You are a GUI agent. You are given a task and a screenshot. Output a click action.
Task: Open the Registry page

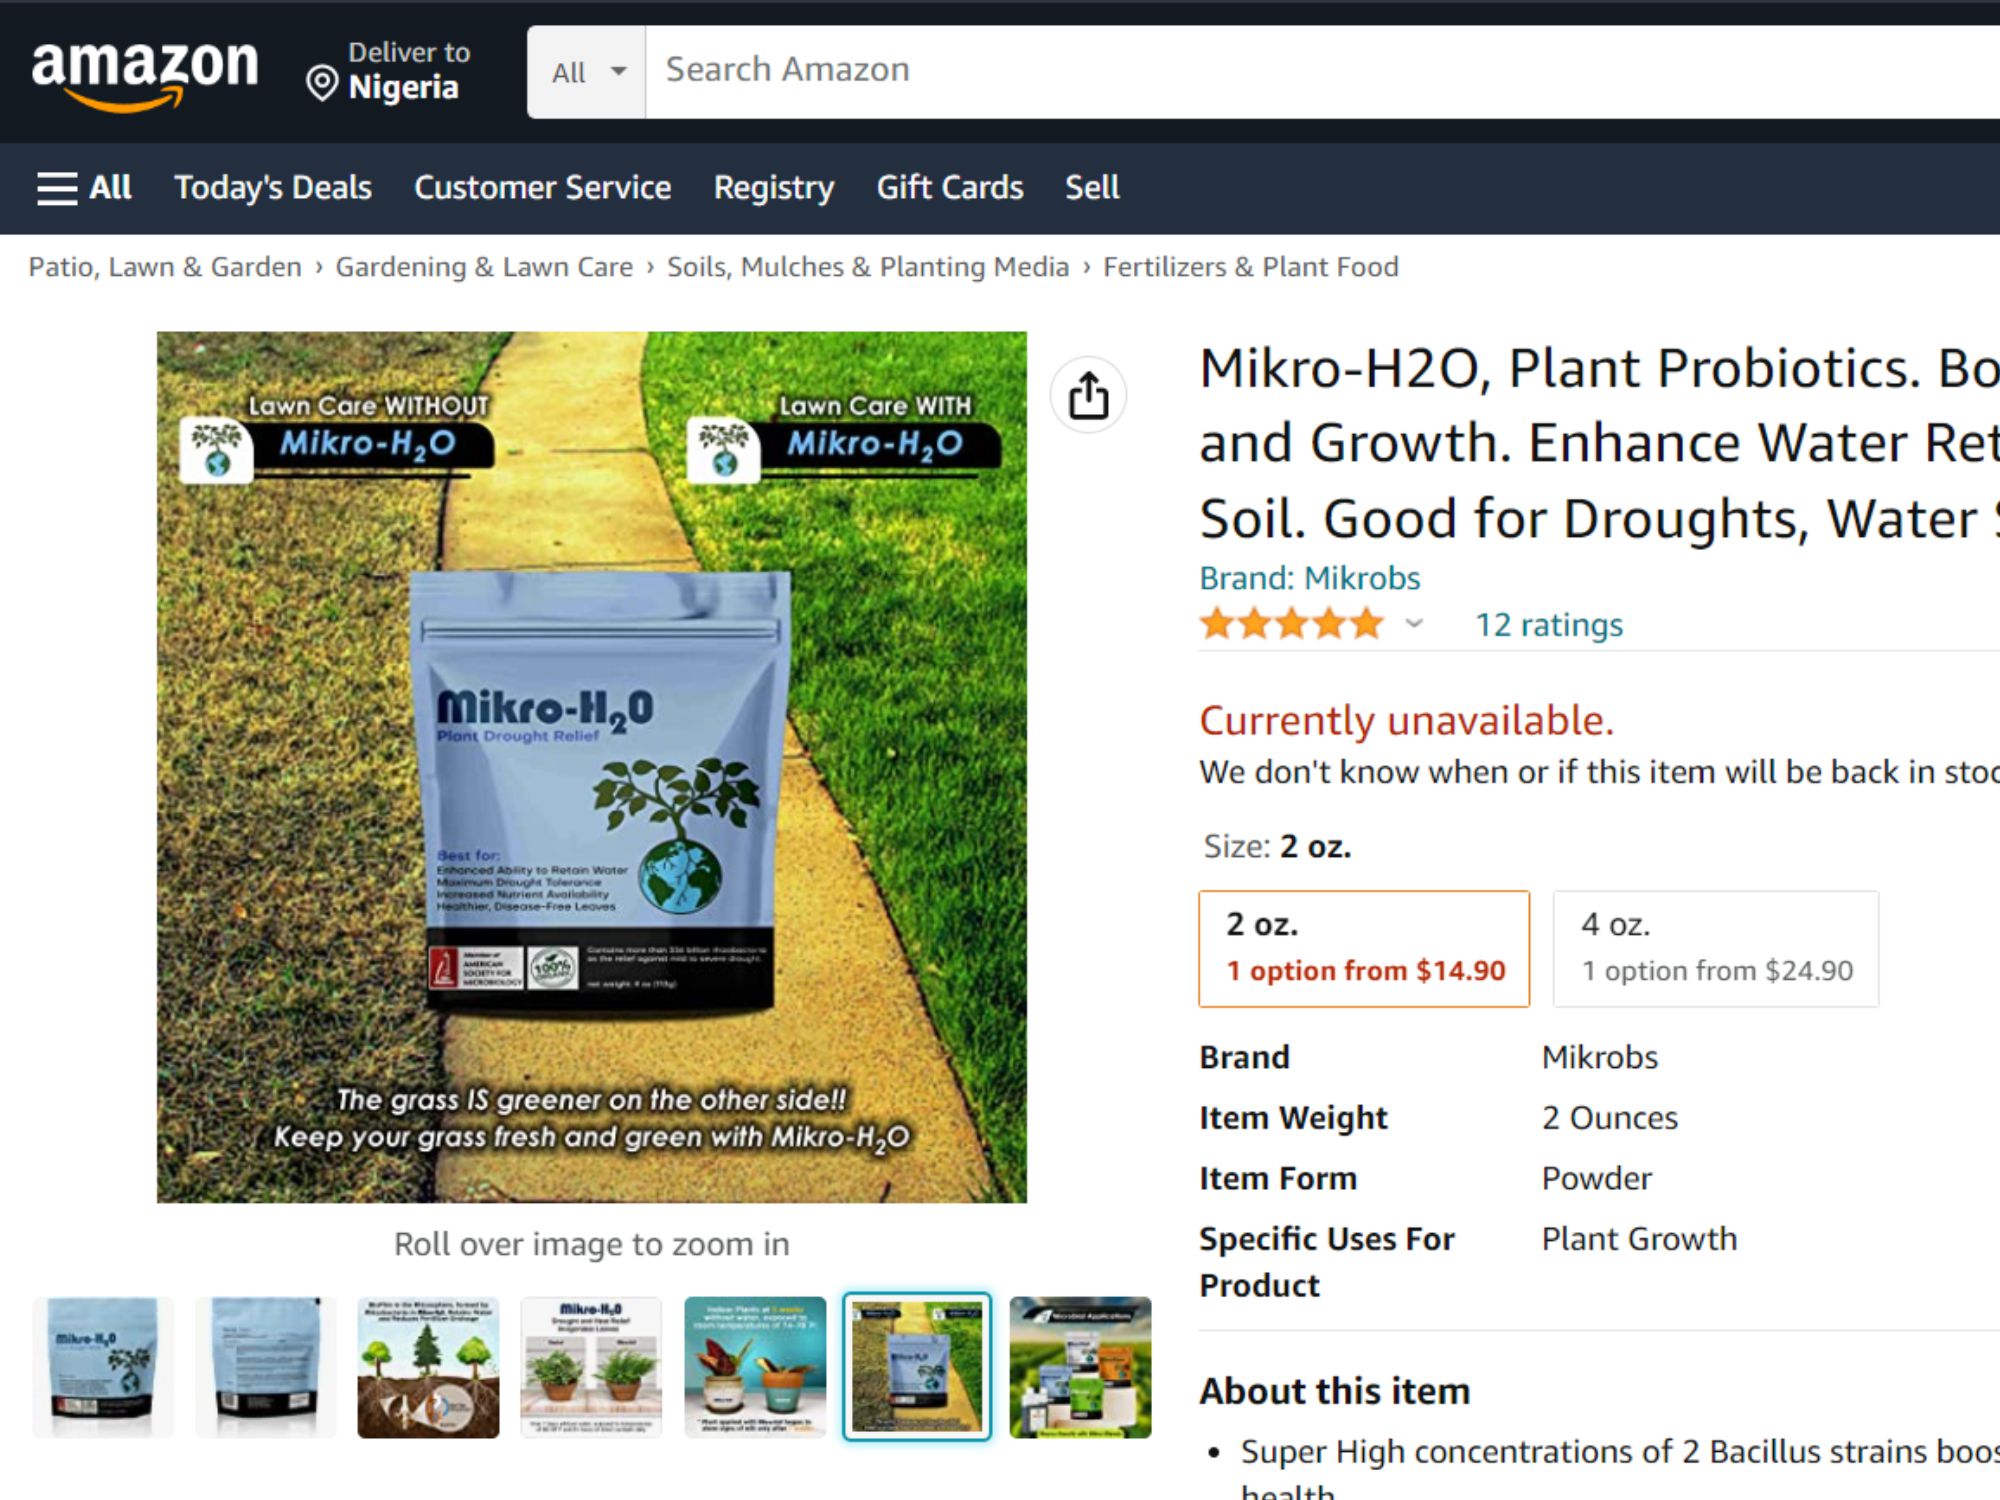(774, 187)
